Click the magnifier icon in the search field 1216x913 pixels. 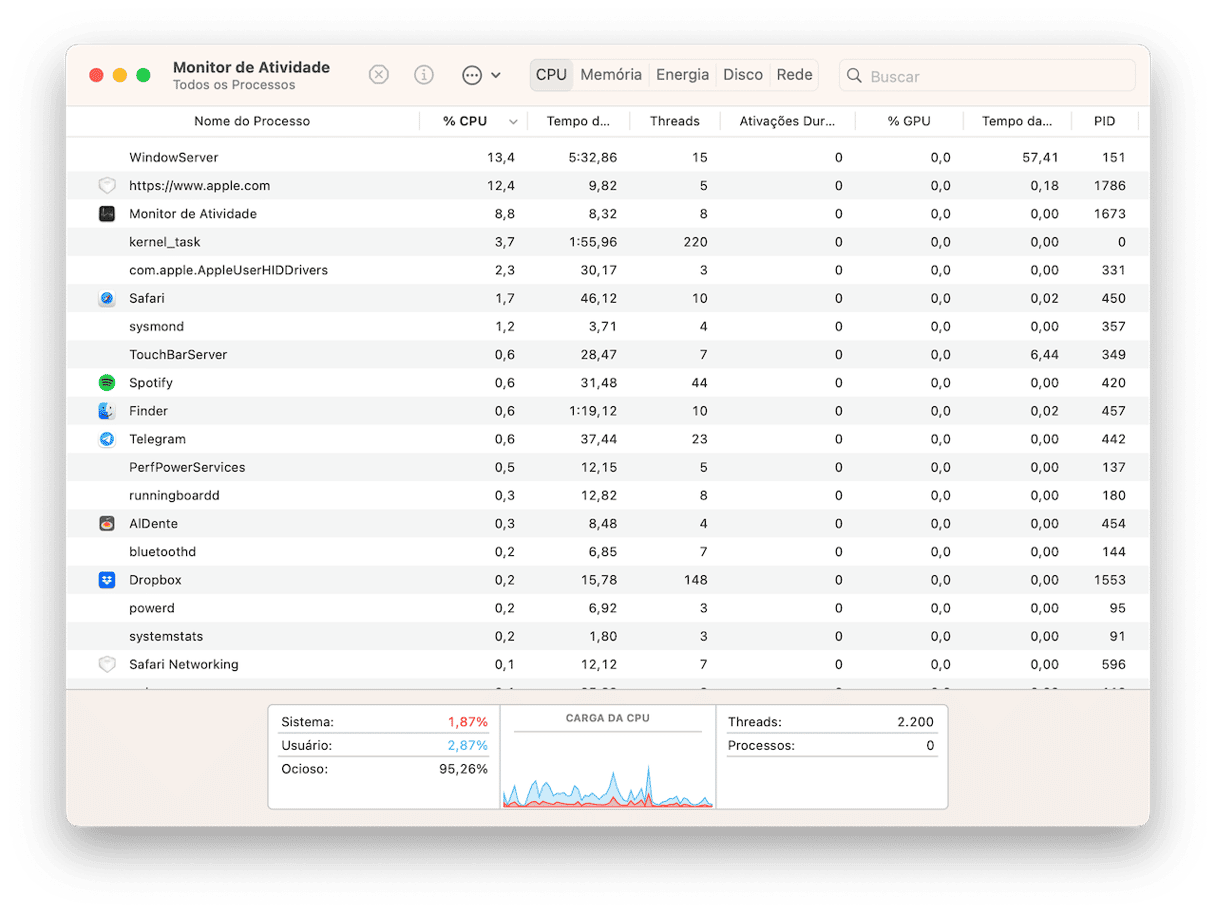(855, 76)
